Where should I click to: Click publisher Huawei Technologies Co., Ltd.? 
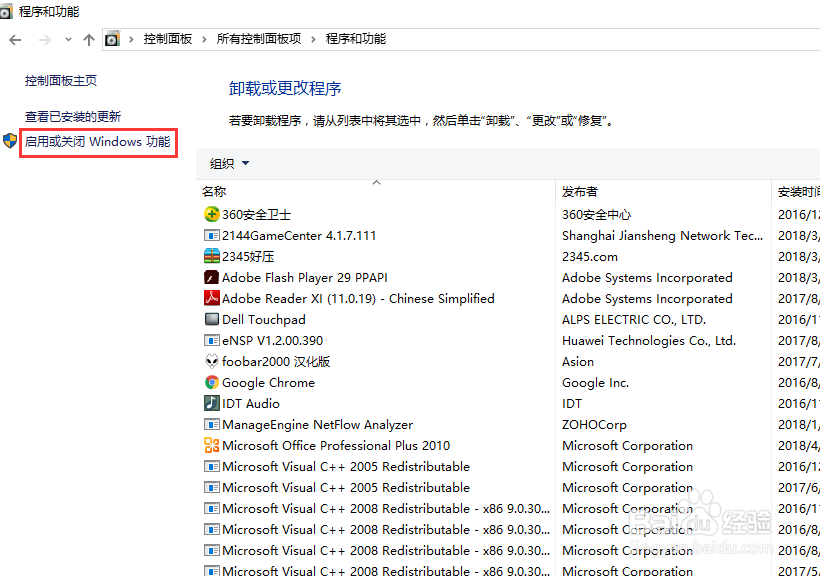648,341
